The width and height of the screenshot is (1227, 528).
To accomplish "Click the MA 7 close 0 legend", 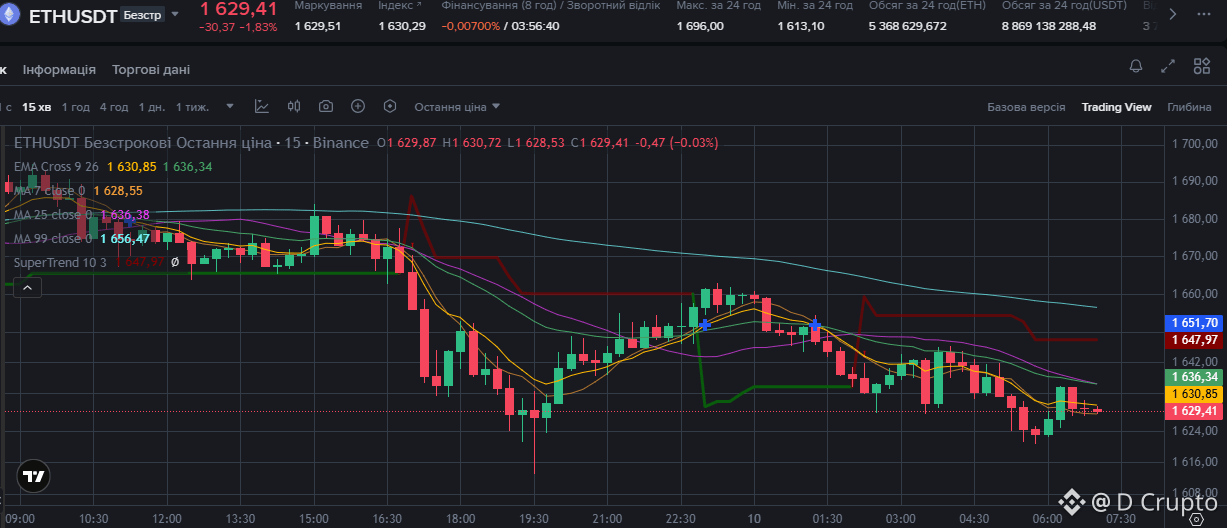I will [50, 190].
